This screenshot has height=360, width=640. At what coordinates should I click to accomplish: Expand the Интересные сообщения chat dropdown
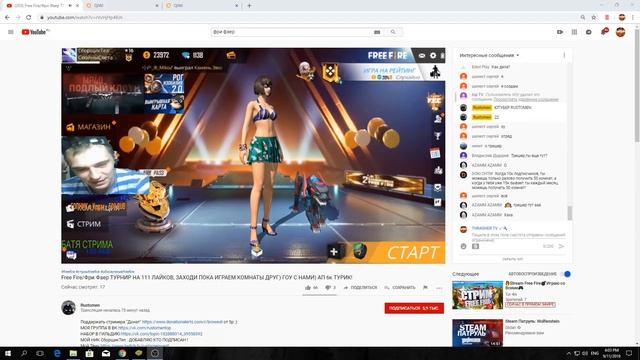(489, 55)
